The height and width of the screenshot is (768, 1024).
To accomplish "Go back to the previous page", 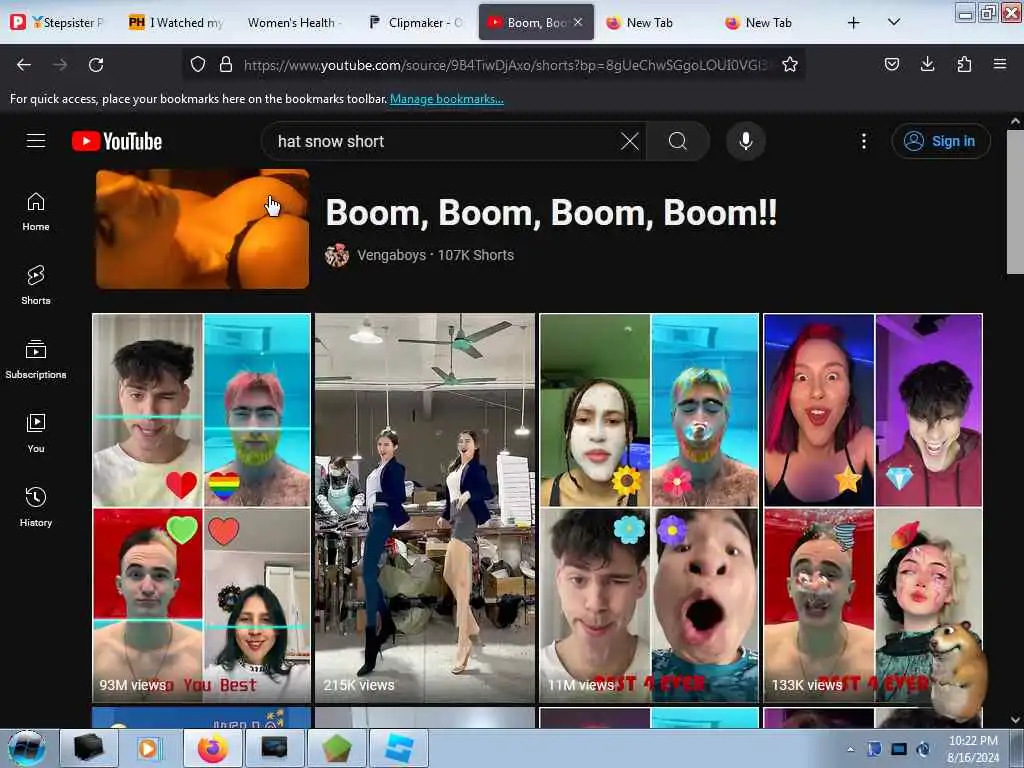I will tap(24, 65).
